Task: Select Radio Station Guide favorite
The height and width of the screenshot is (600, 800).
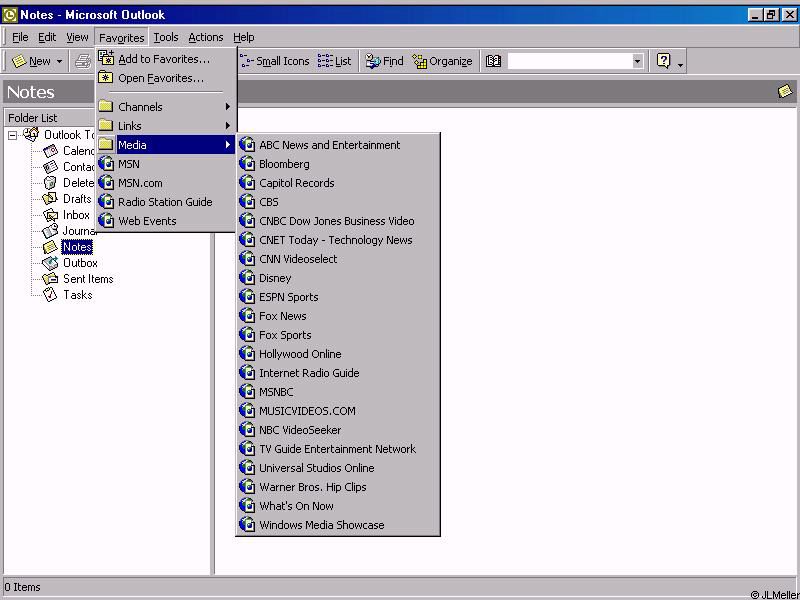Action: pos(165,202)
